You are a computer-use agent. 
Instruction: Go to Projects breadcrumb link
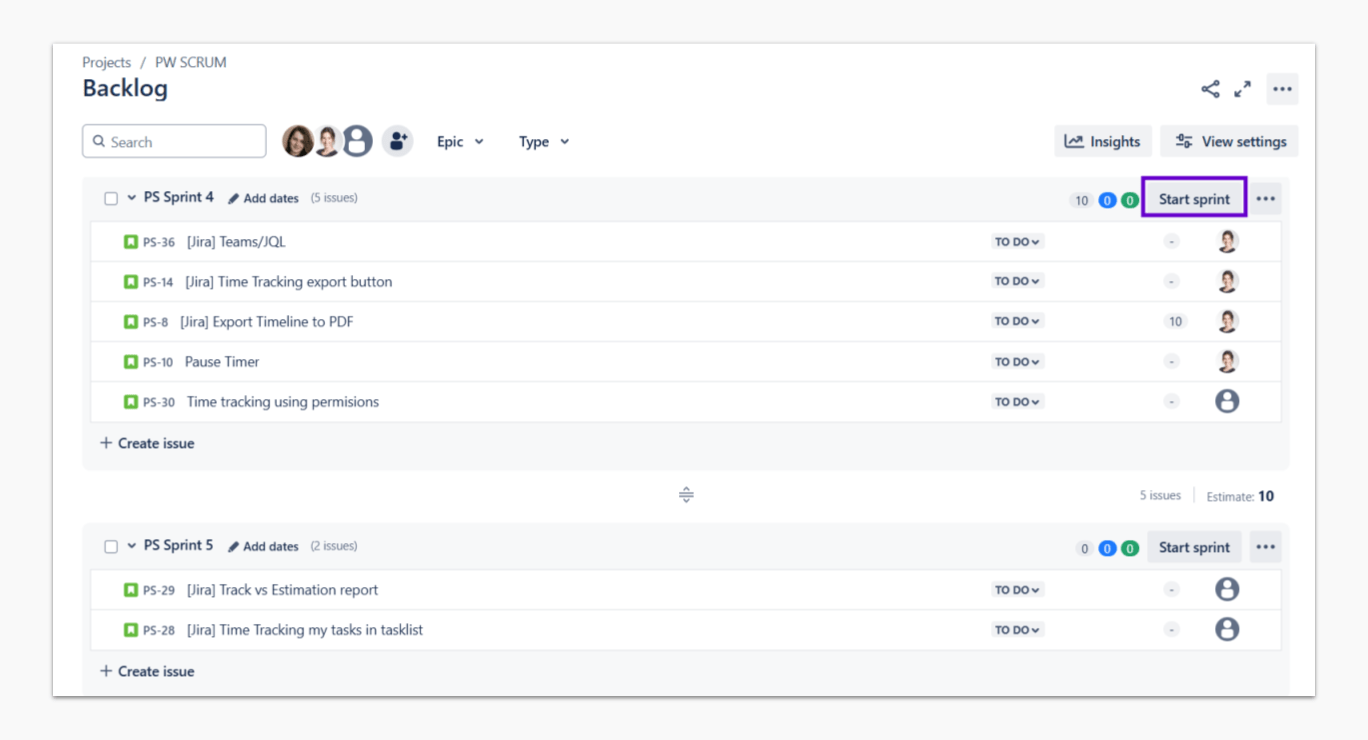click(x=107, y=62)
